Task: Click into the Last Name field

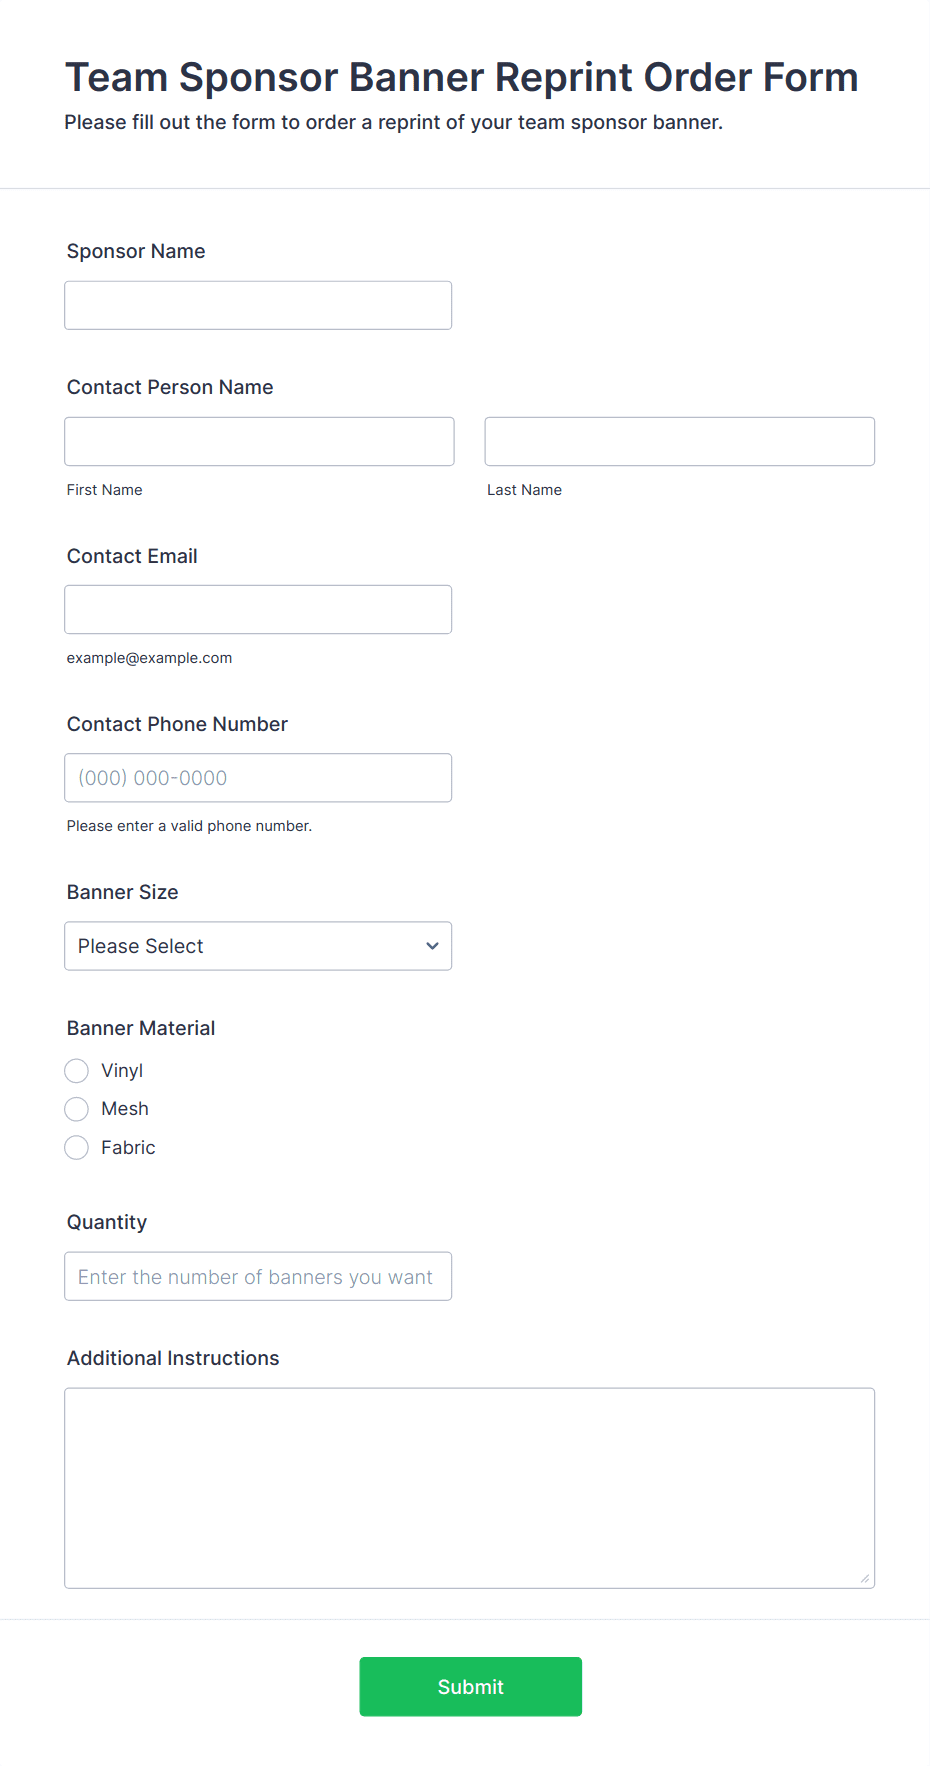Action: (x=679, y=441)
